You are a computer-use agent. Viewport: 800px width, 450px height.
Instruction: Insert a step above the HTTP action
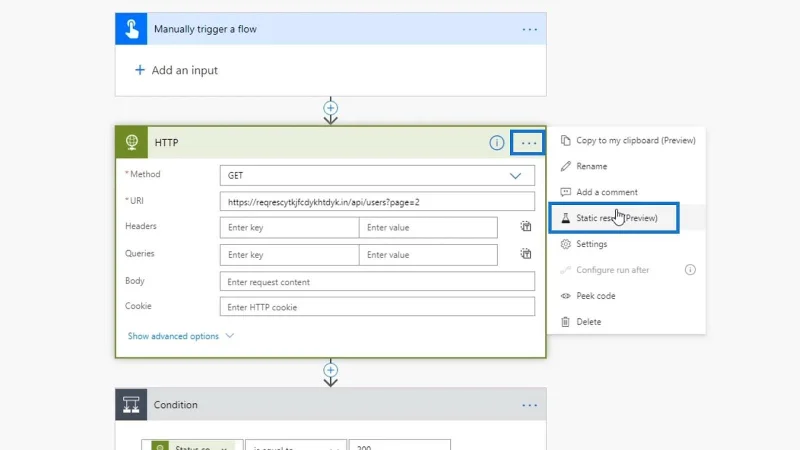pyautogui.click(x=331, y=108)
